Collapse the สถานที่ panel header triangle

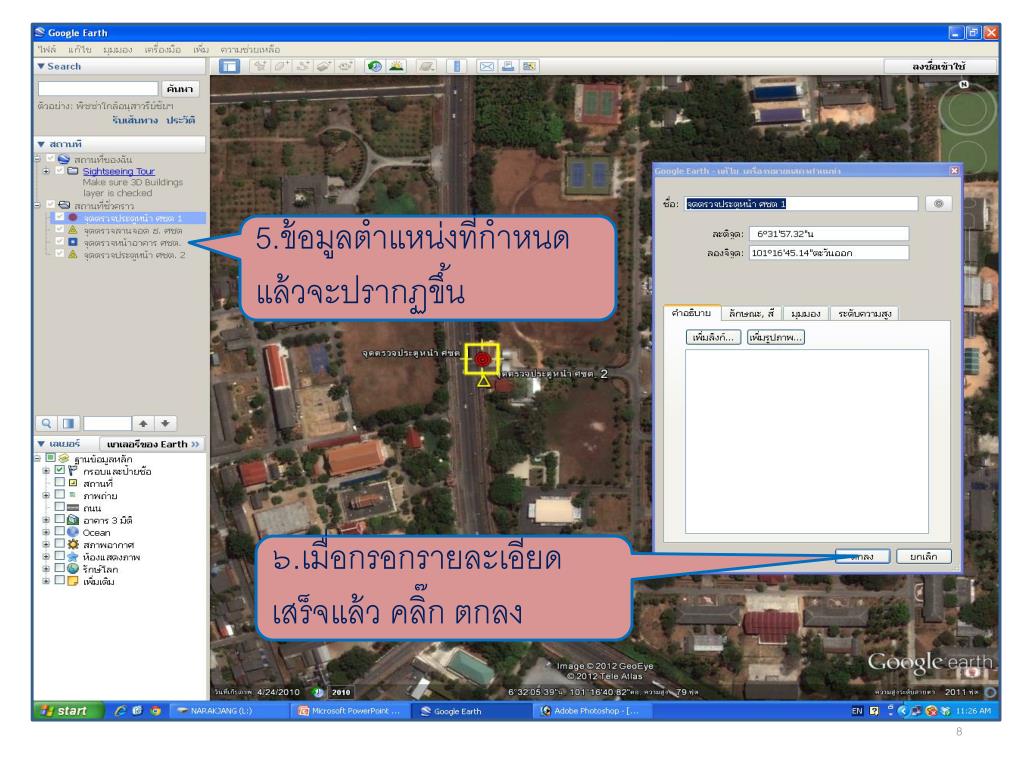coord(41,144)
